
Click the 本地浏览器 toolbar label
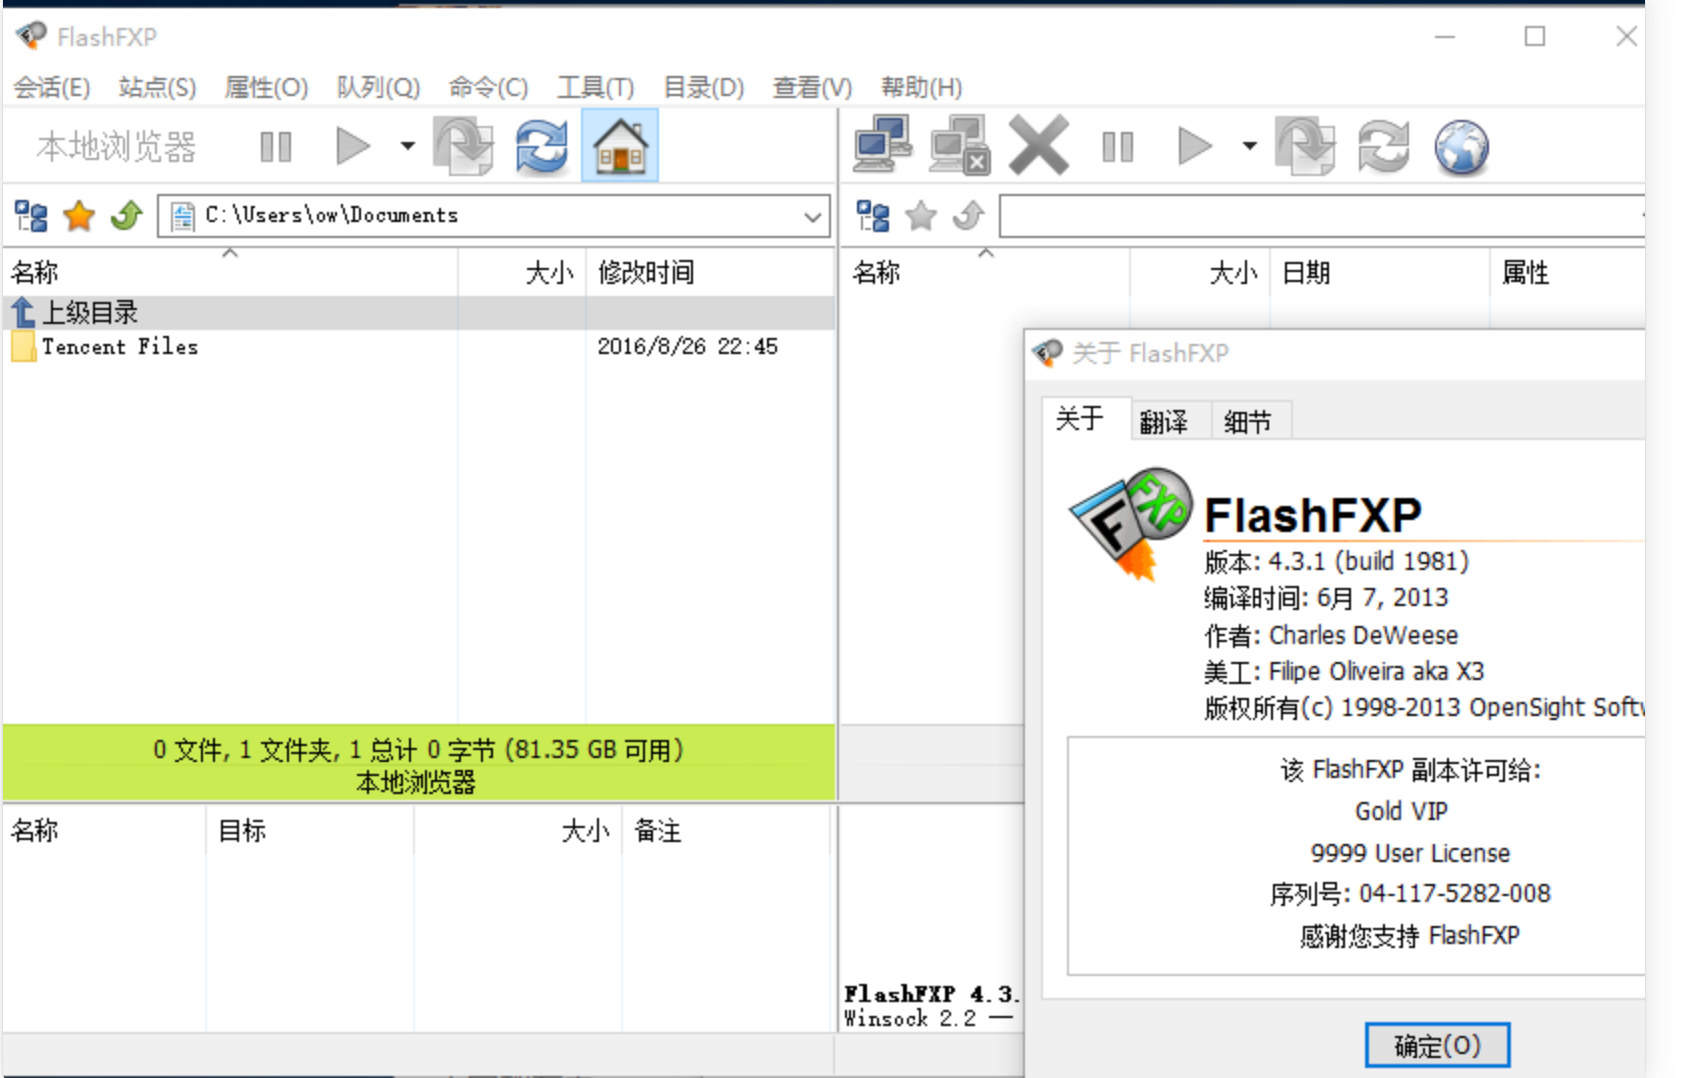(116, 147)
